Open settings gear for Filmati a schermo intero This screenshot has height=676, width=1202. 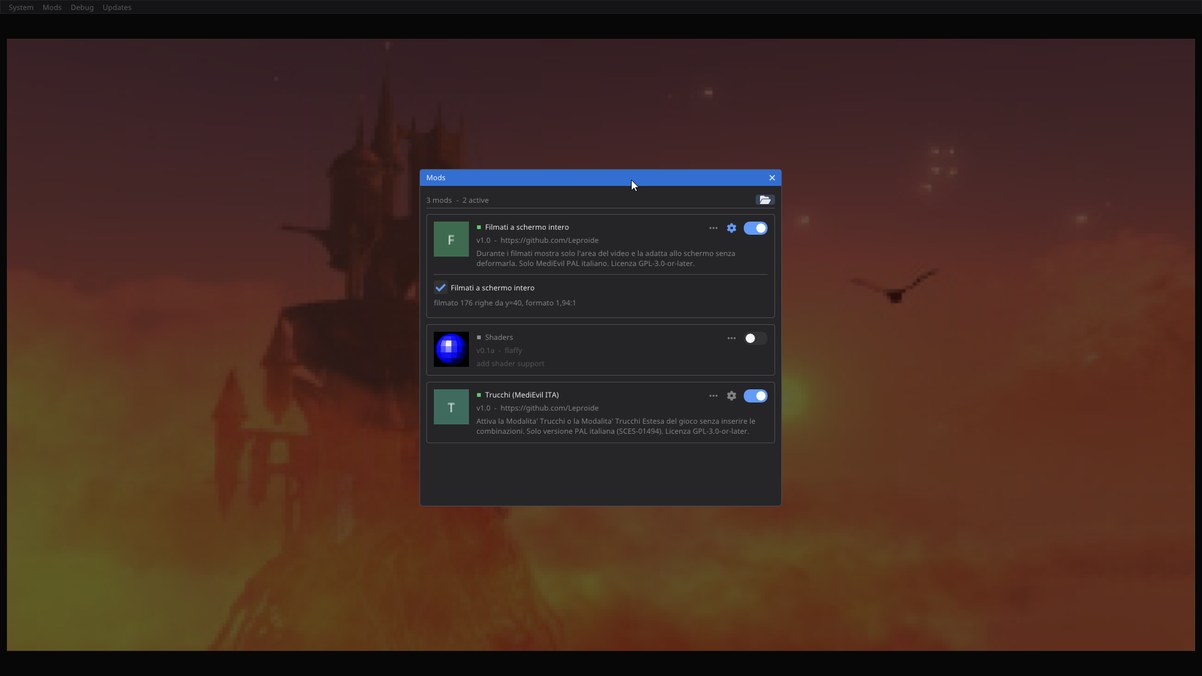pyautogui.click(x=731, y=228)
